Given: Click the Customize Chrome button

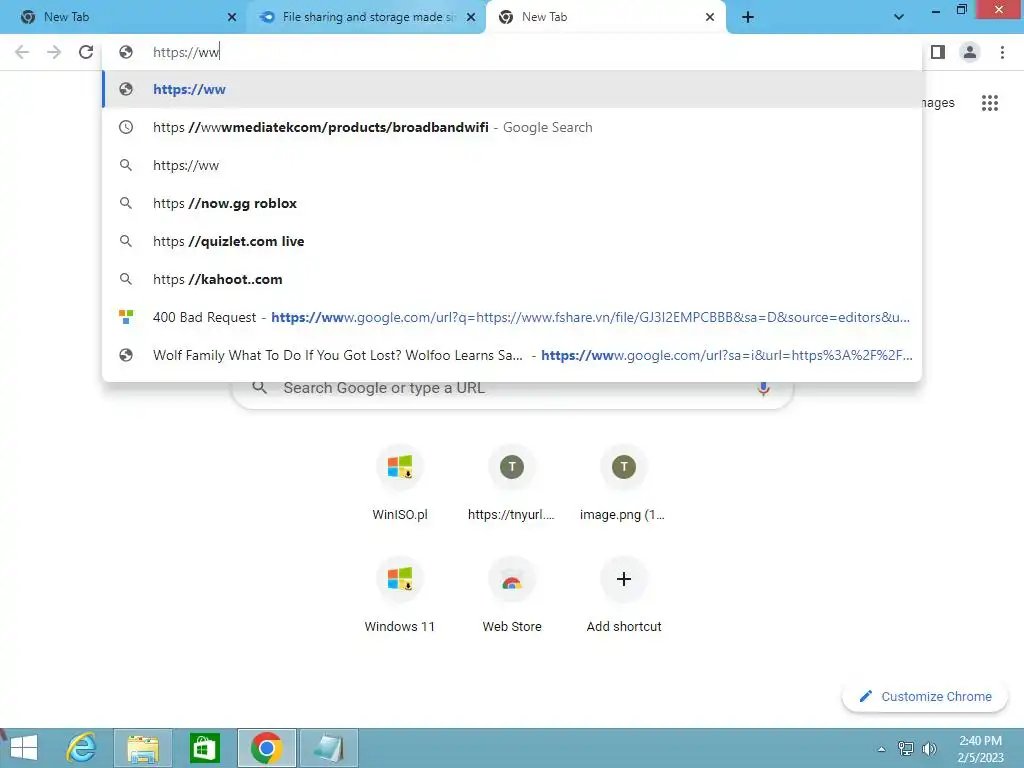Looking at the screenshot, I should (x=925, y=697).
